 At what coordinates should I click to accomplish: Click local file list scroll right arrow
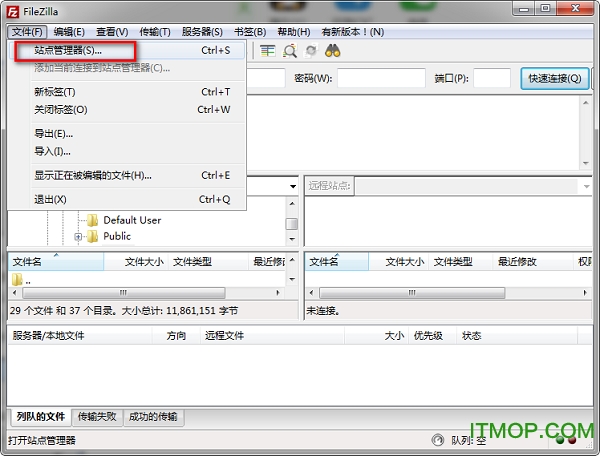278,293
